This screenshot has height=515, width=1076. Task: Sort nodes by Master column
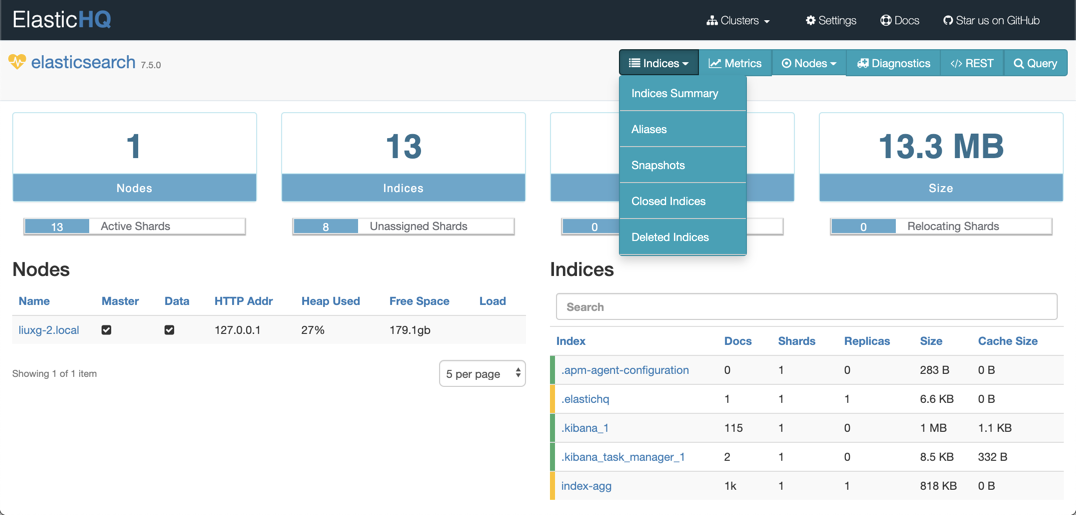pos(120,301)
